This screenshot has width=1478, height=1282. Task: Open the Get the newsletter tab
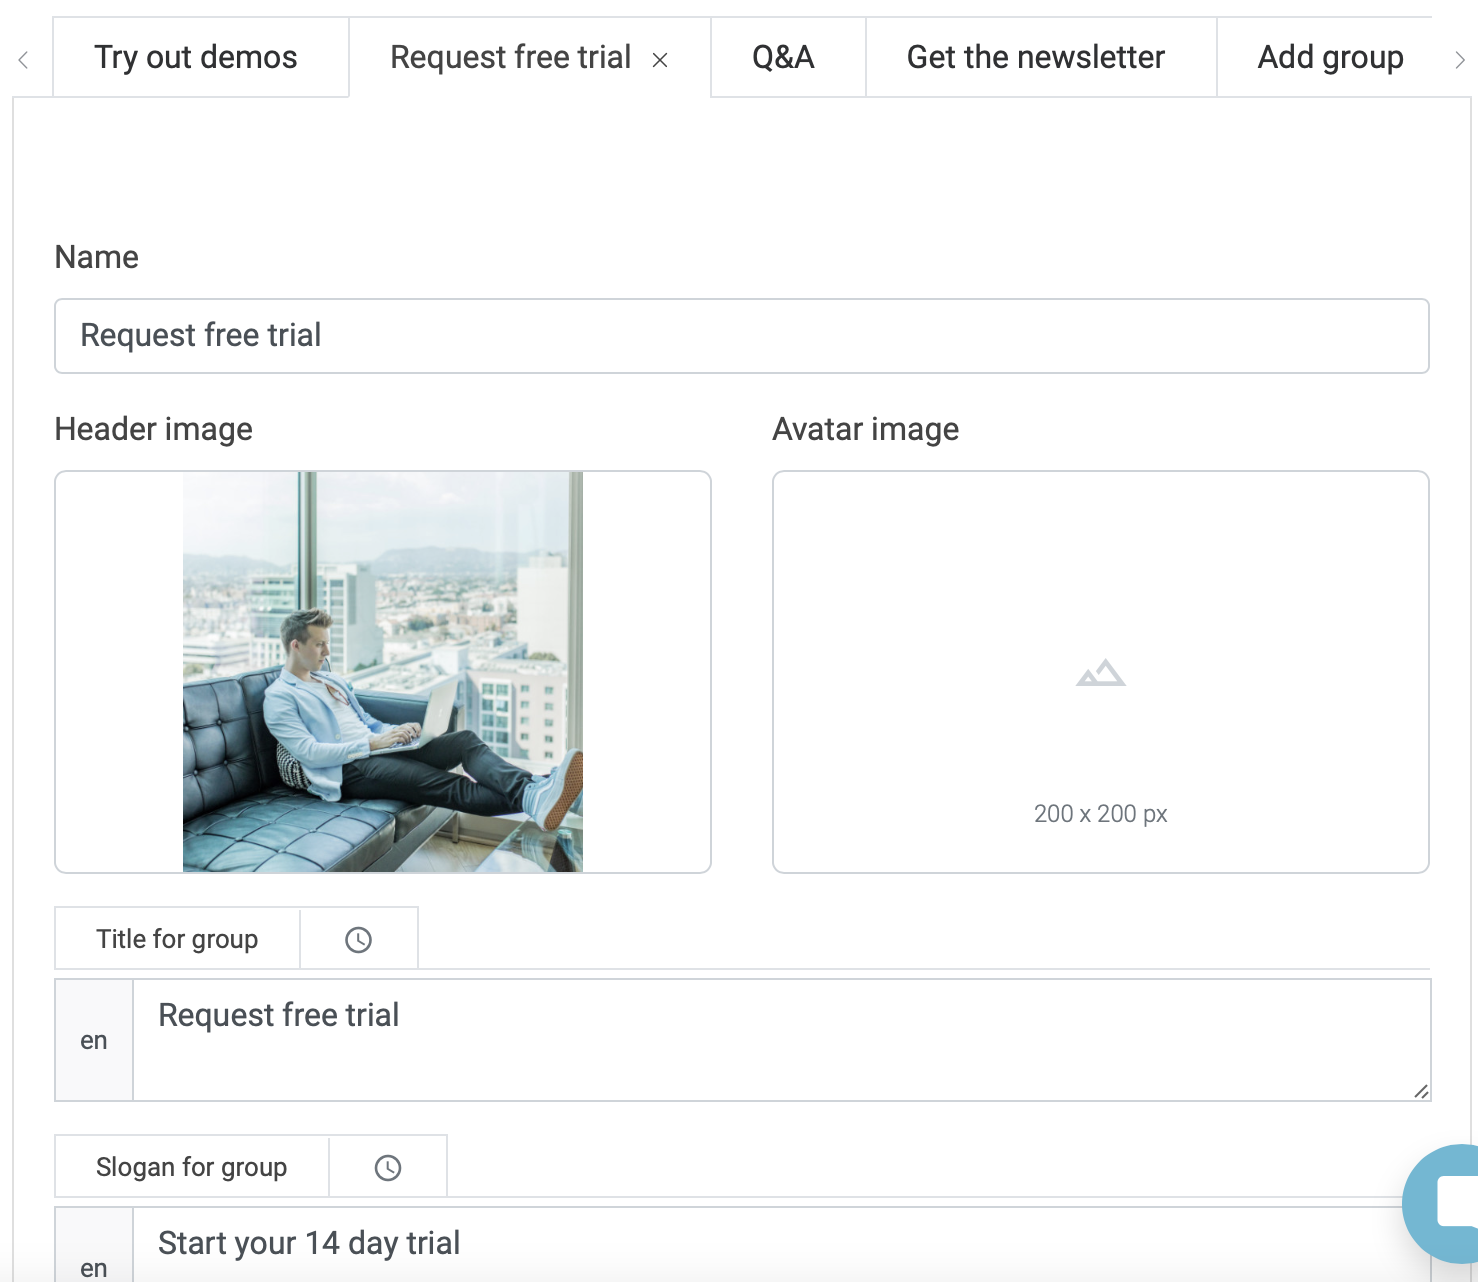[x=1035, y=57]
